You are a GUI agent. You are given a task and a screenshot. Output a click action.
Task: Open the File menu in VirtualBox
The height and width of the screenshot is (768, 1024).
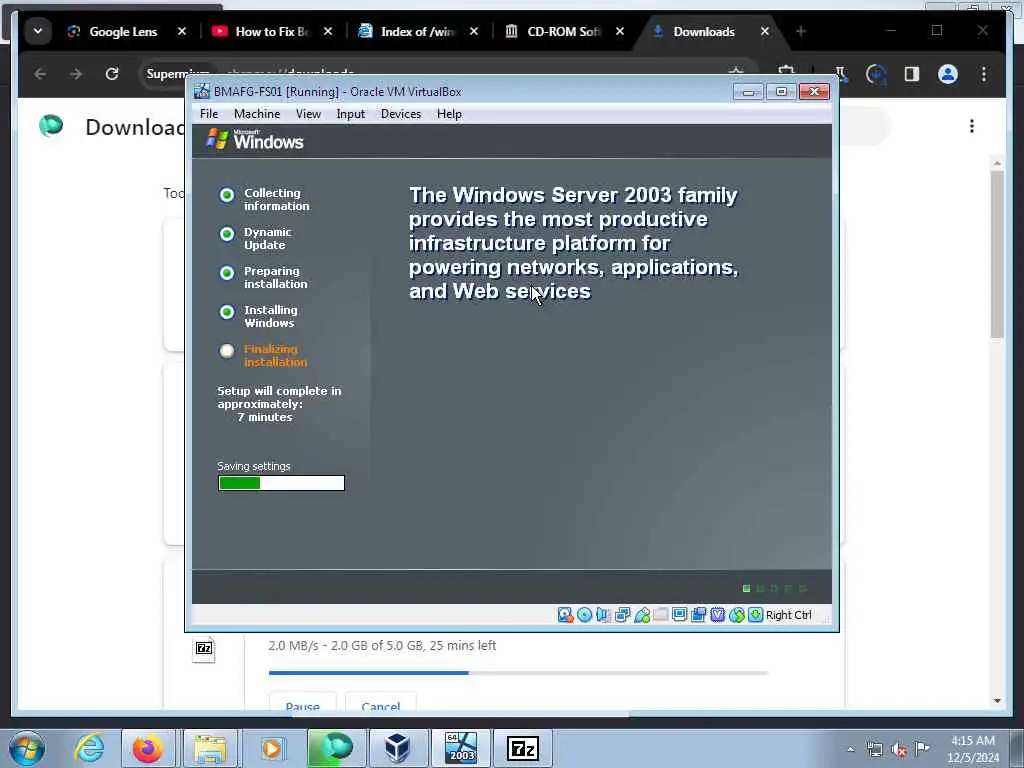click(209, 114)
